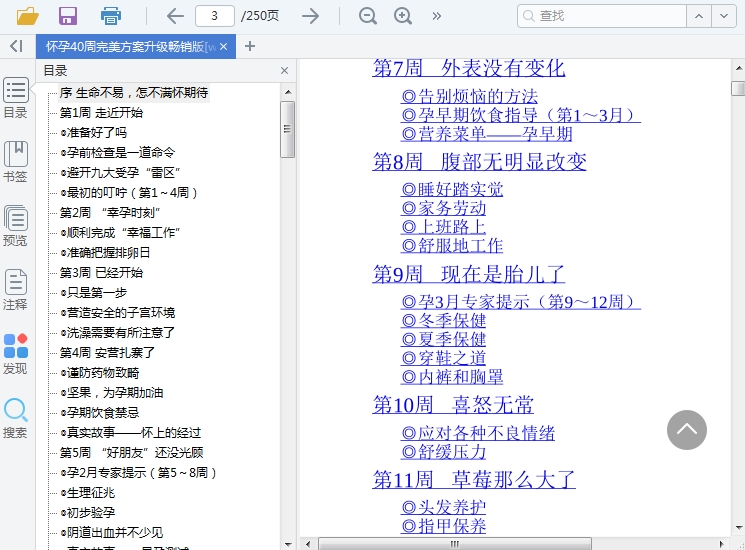Select outline entry 序 生命不易，怎不满怀期待
This screenshot has width=745, height=550.
point(134,93)
